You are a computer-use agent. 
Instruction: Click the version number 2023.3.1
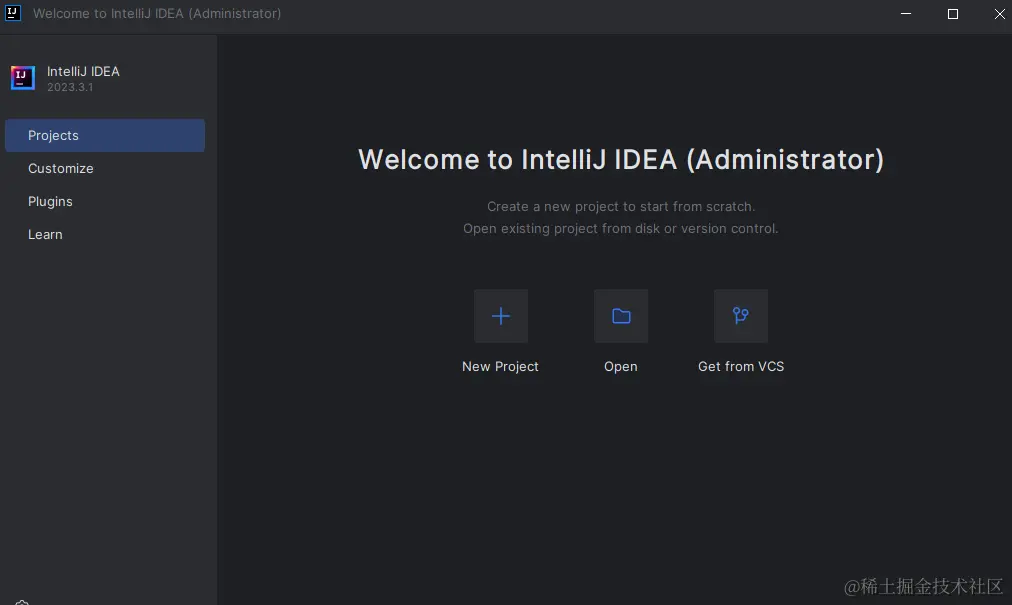[x=70, y=87]
